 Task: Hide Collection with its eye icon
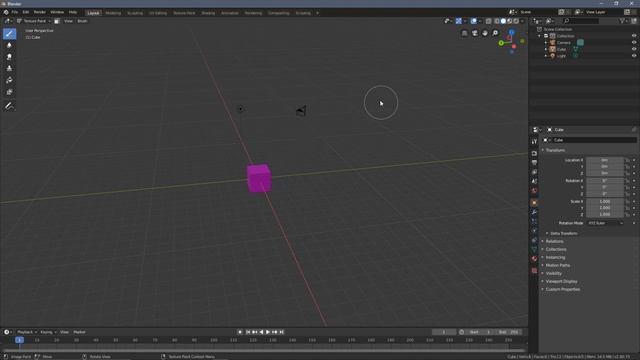[634, 36]
